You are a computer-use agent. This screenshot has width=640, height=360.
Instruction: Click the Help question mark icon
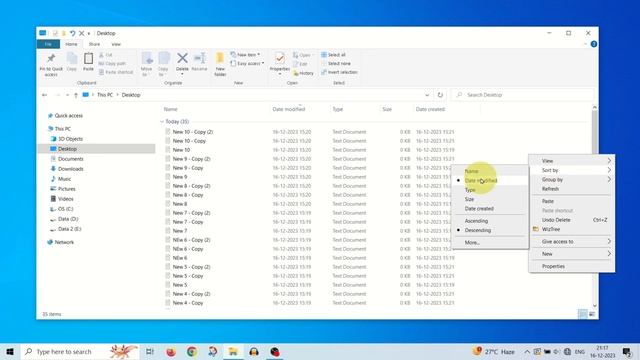(594, 44)
